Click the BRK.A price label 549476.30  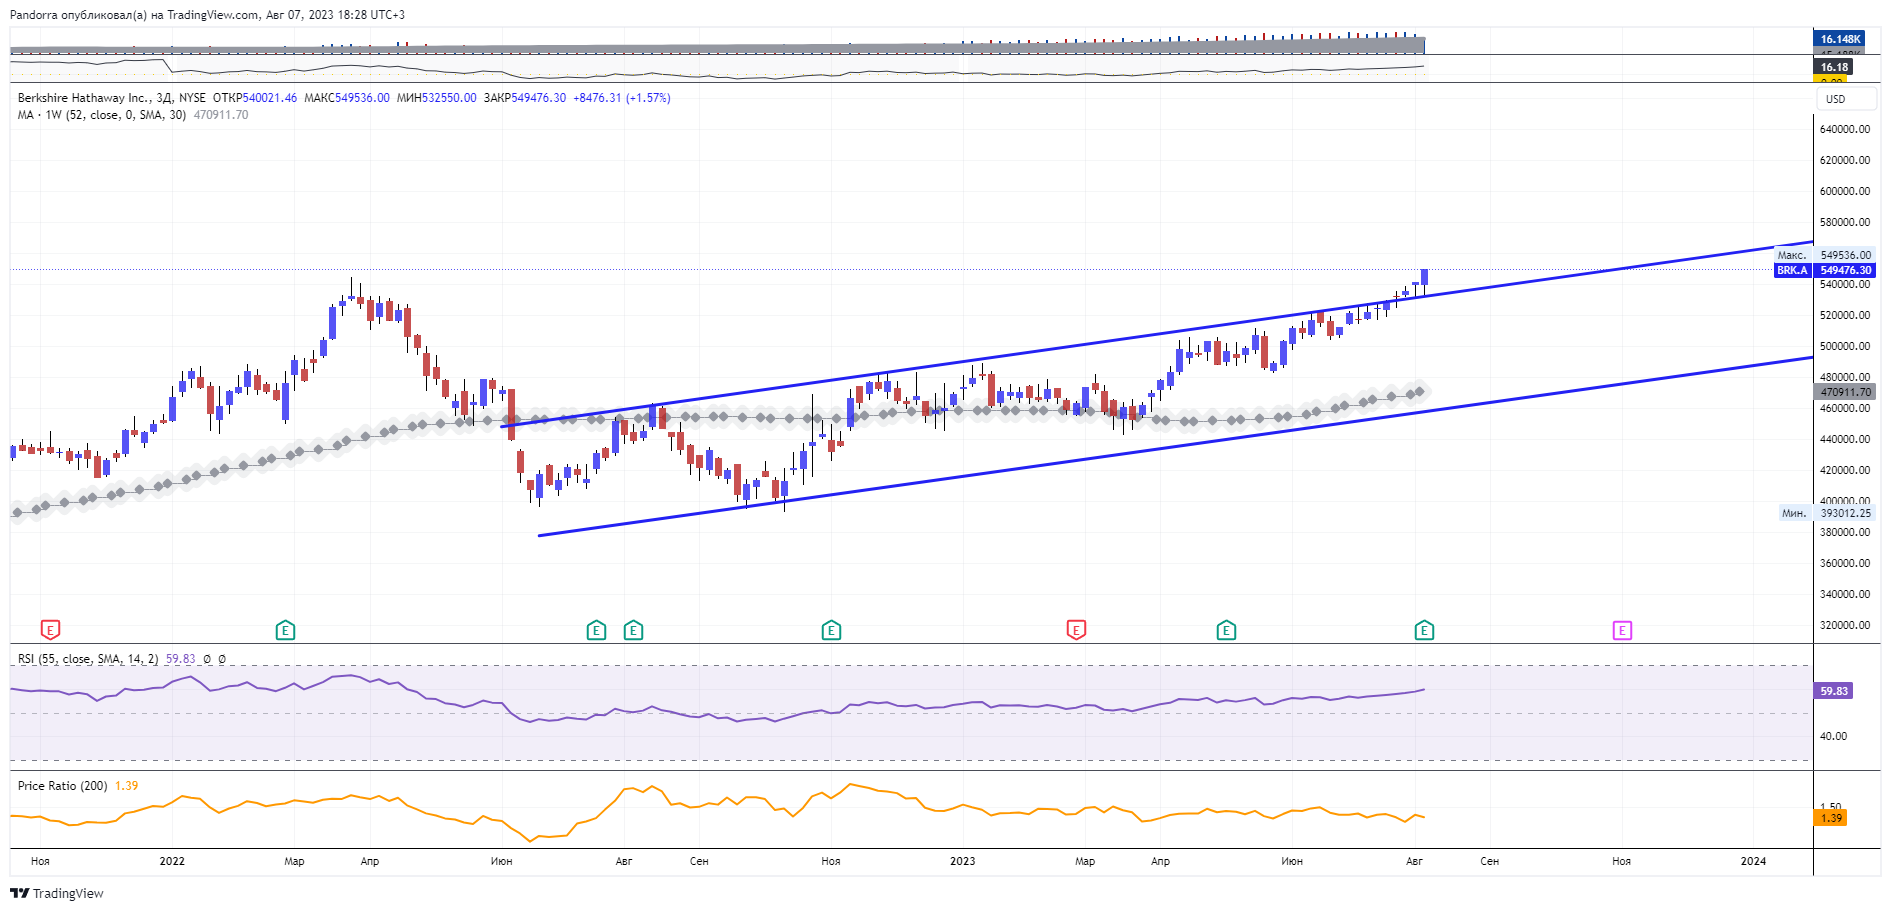tap(1824, 270)
